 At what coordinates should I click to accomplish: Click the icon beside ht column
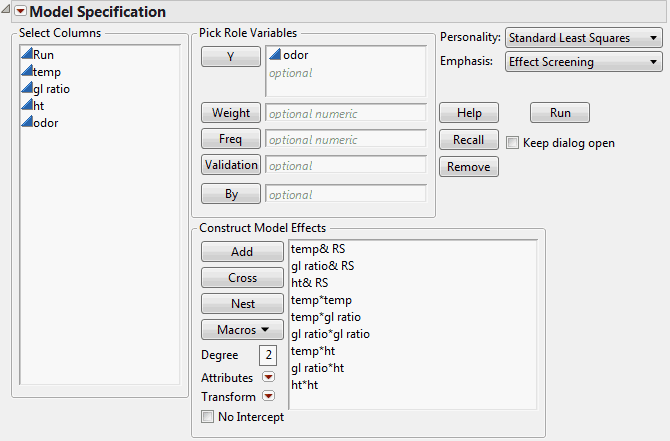coord(26,106)
